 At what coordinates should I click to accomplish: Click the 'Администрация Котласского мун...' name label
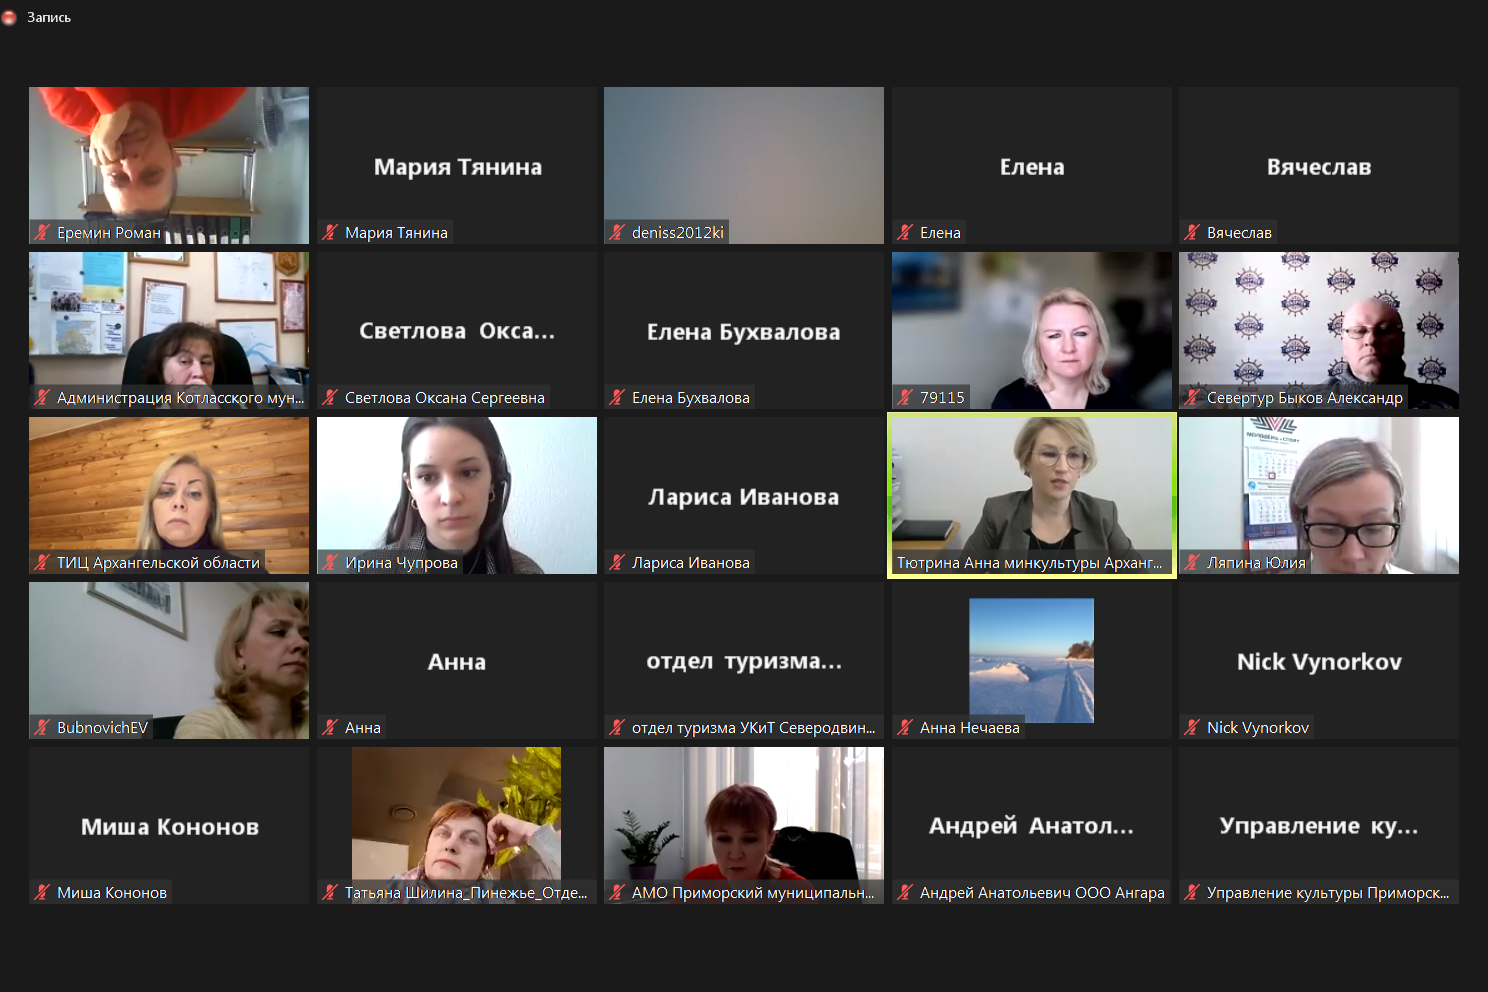[180, 397]
